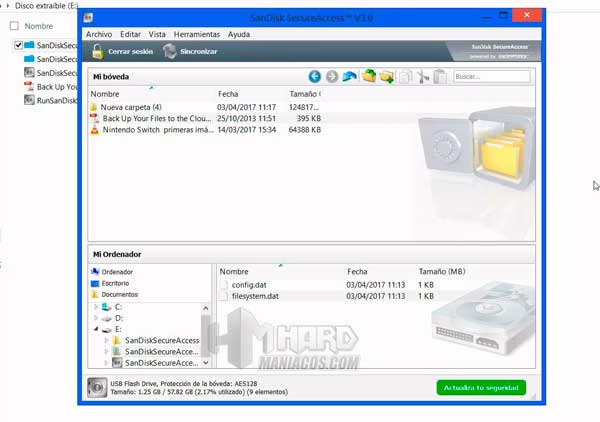The height and width of the screenshot is (422, 600).
Task: Collapse the E: drive node
Action: tap(96, 329)
